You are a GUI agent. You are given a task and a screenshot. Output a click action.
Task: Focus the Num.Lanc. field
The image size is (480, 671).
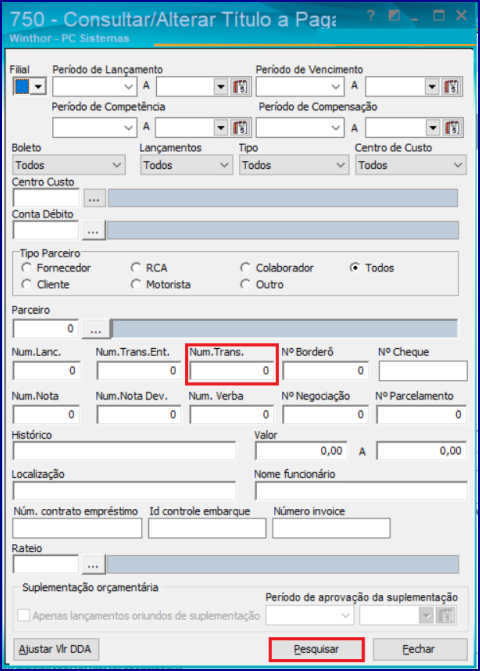[46, 371]
